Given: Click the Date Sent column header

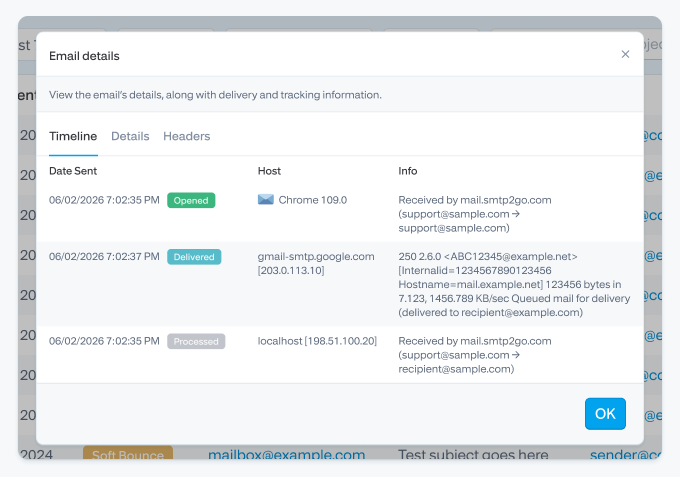Looking at the screenshot, I should (73, 171).
